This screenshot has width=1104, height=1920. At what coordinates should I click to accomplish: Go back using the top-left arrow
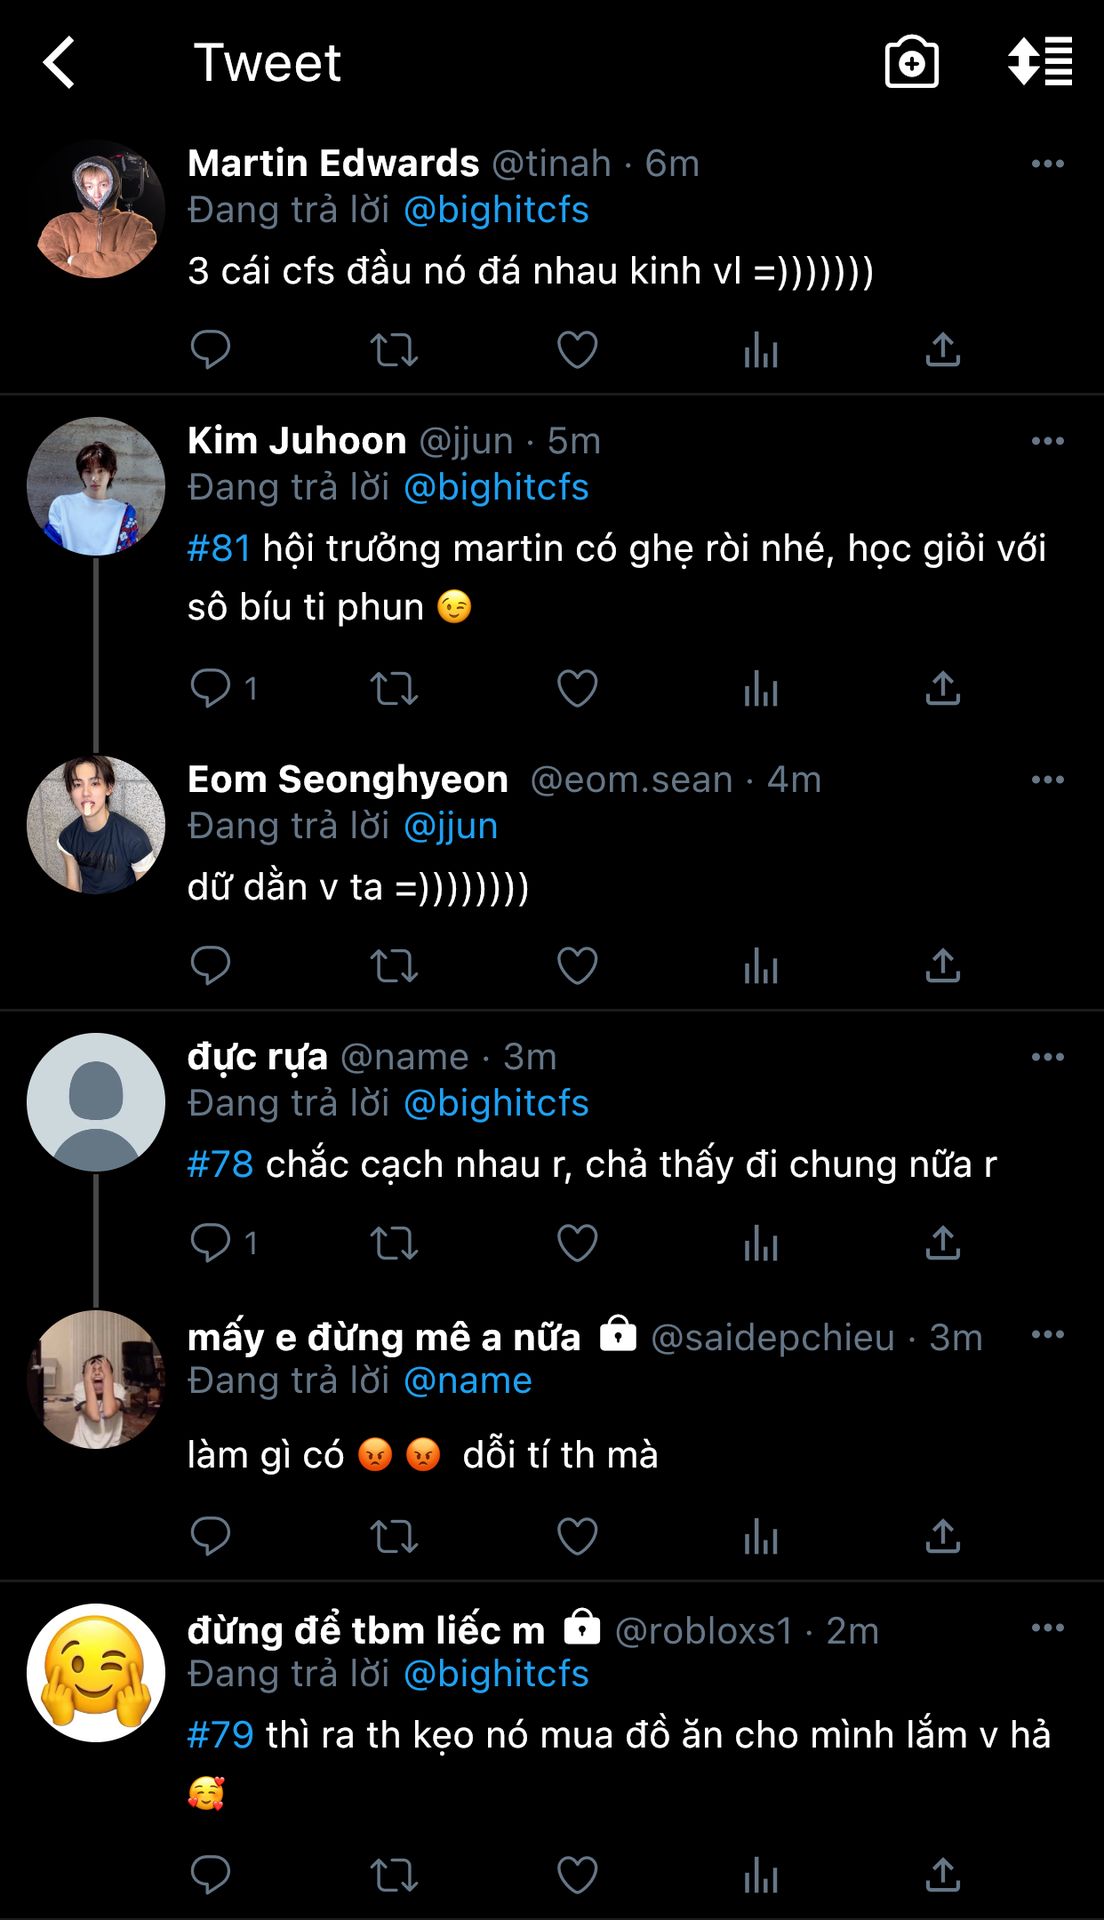click(60, 62)
